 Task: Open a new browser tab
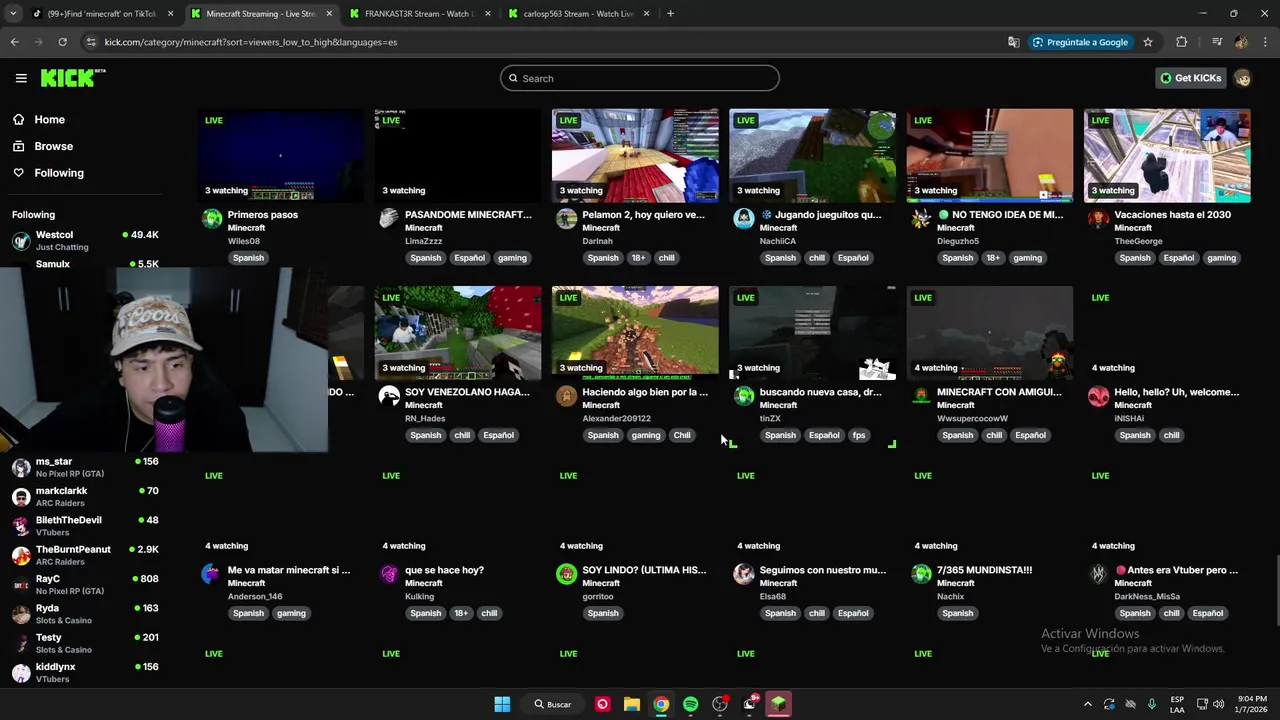click(670, 14)
